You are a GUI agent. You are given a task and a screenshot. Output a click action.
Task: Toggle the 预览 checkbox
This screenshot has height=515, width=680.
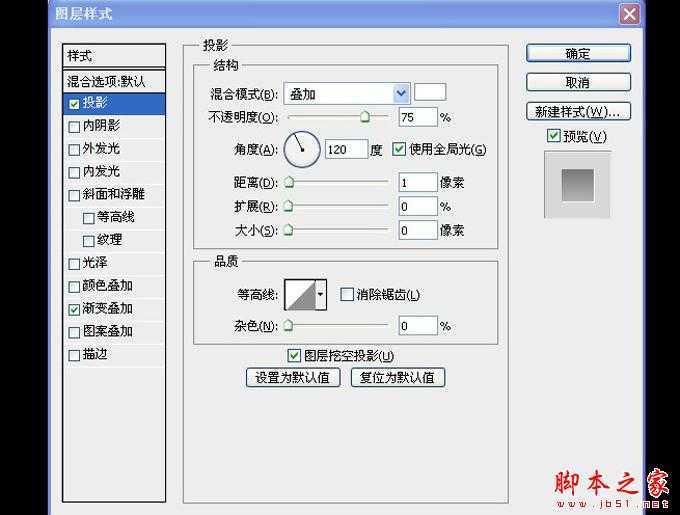click(x=553, y=136)
